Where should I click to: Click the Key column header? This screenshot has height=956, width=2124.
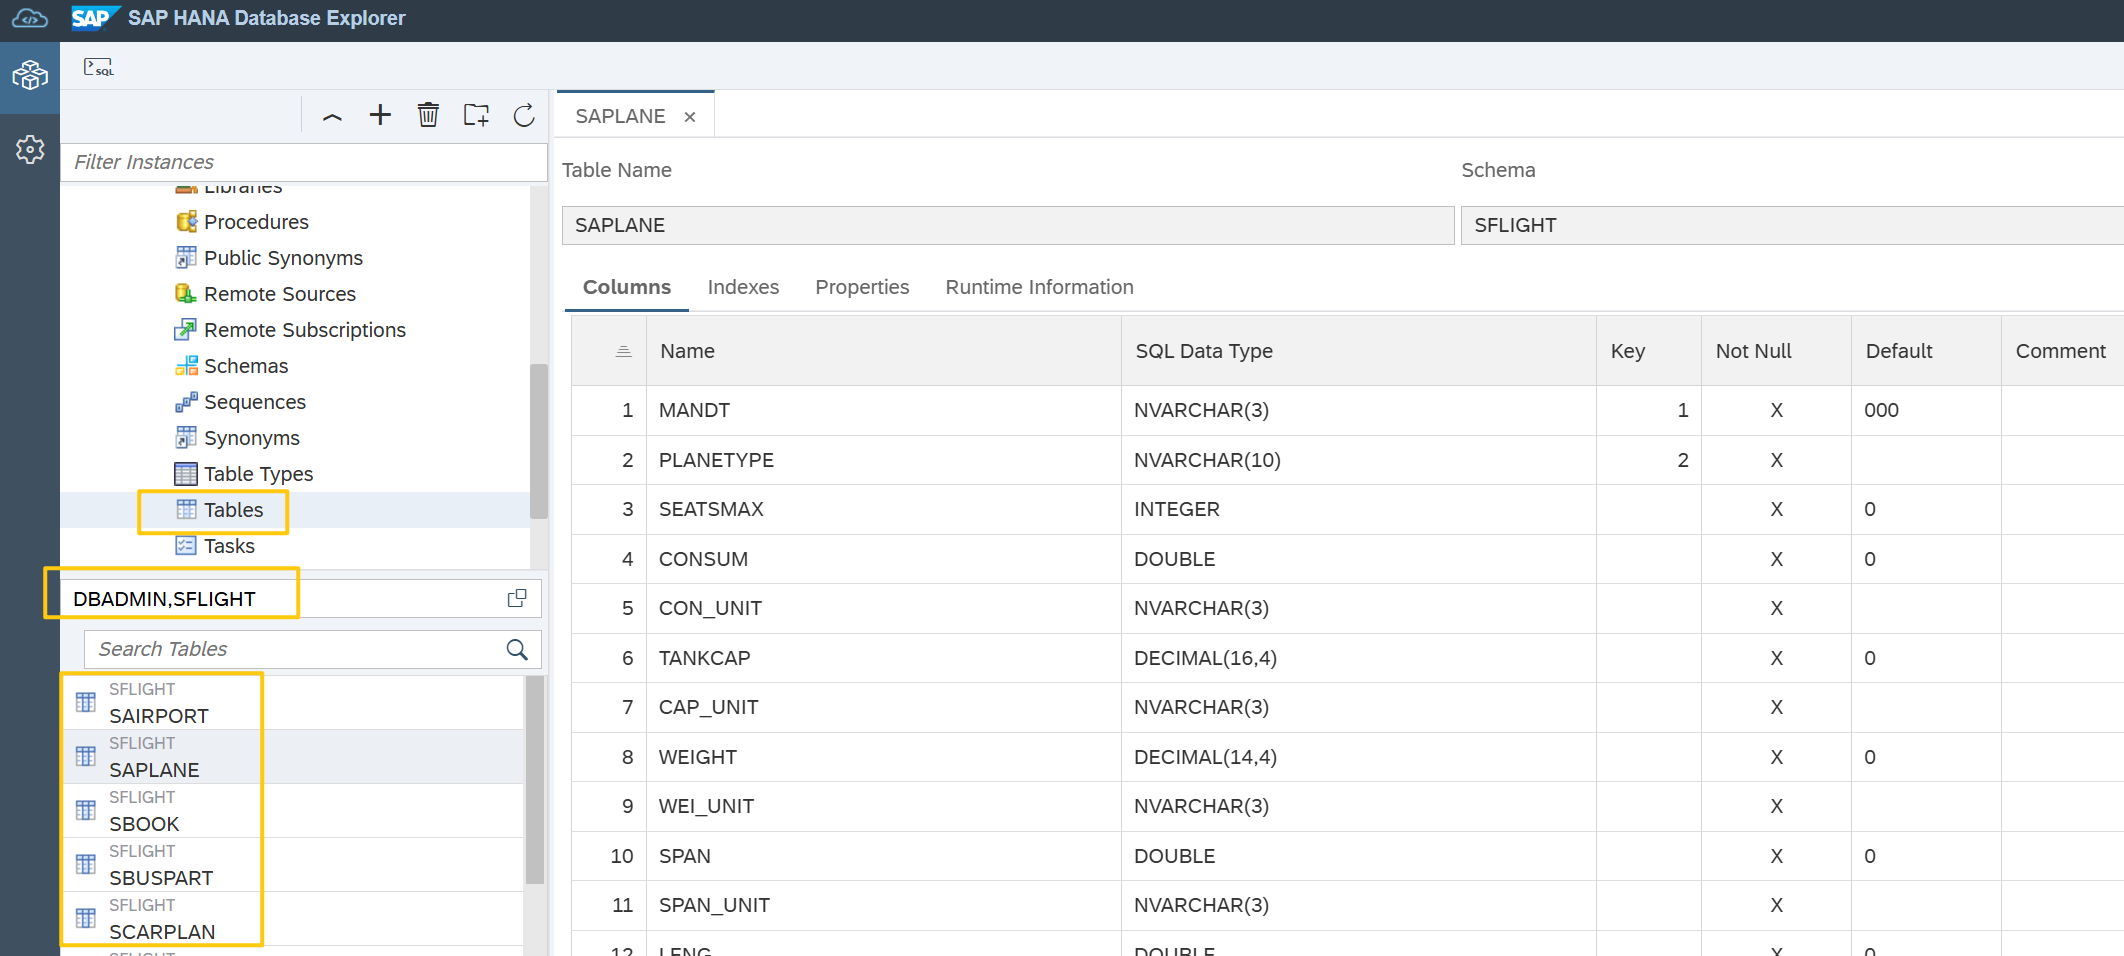(x=1649, y=351)
